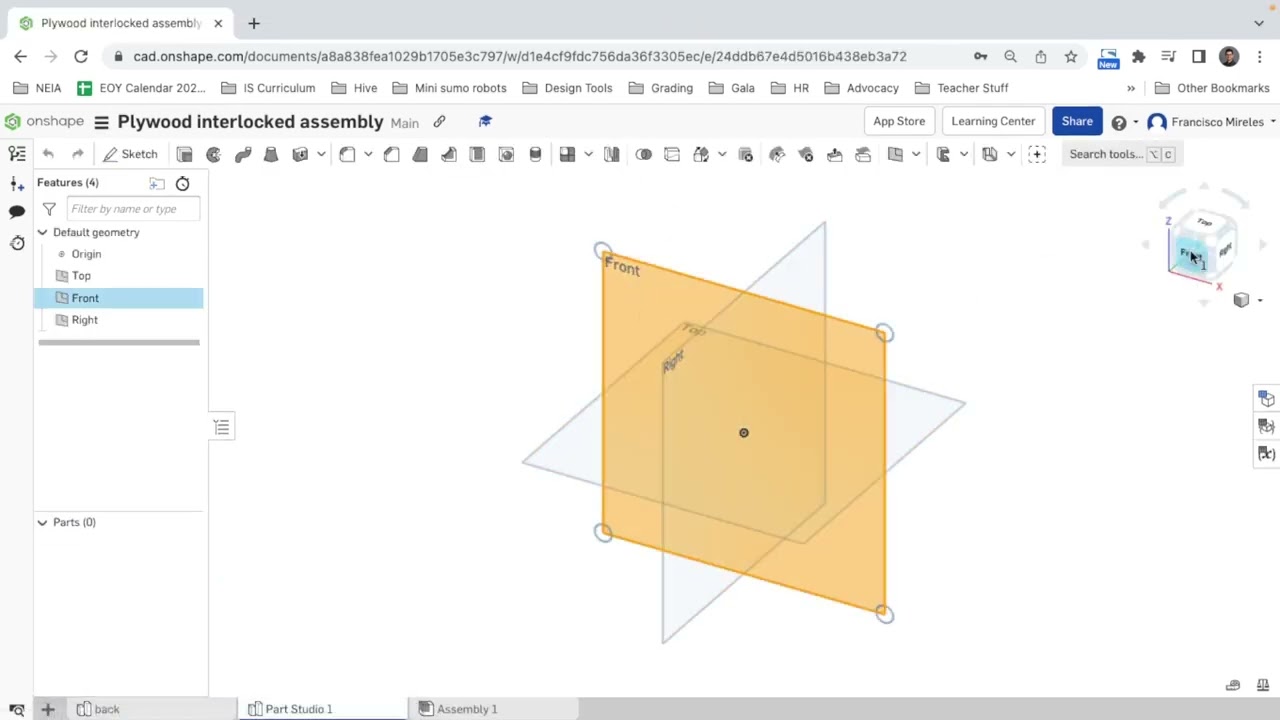
Task: Click the Filter by name or type field
Action: (x=133, y=209)
